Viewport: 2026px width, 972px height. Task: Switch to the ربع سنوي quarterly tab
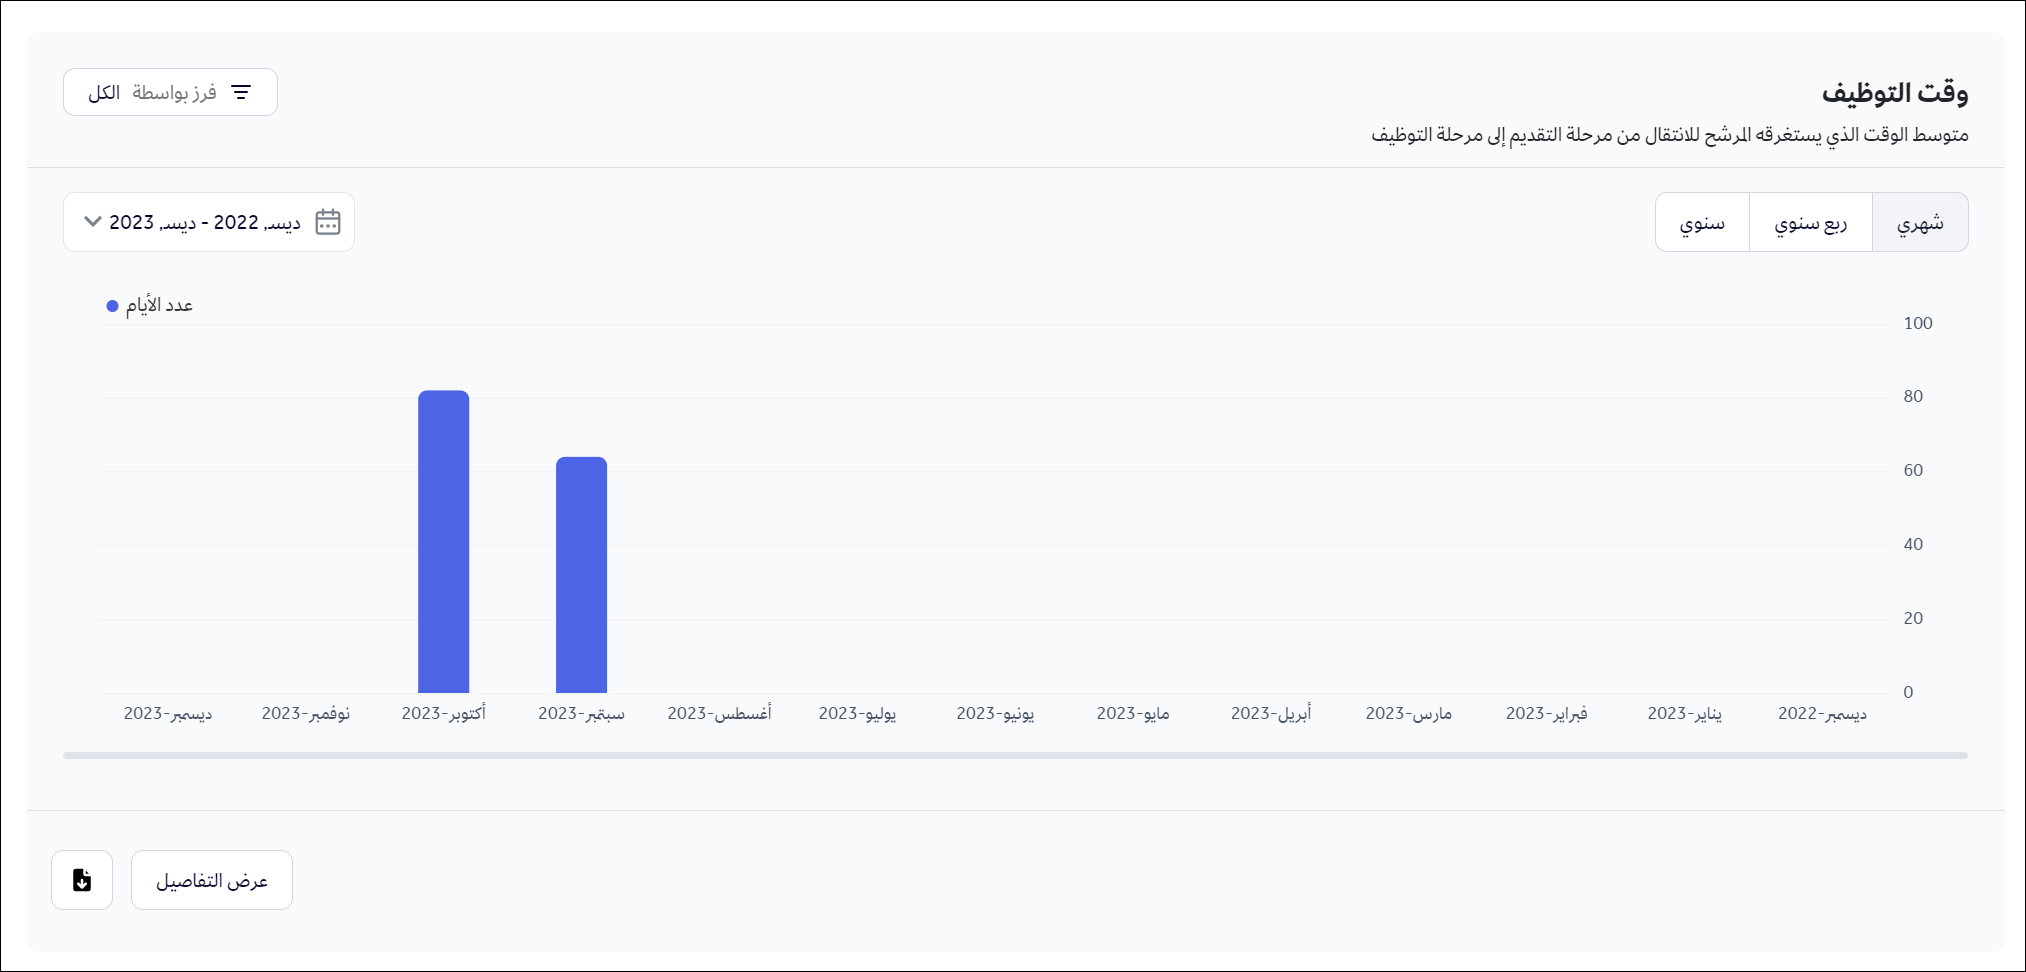coord(1810,222)
